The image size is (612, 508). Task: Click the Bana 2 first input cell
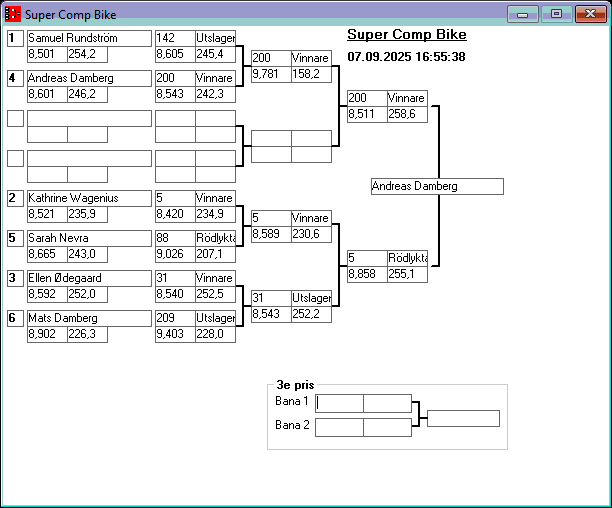(340, 427)
